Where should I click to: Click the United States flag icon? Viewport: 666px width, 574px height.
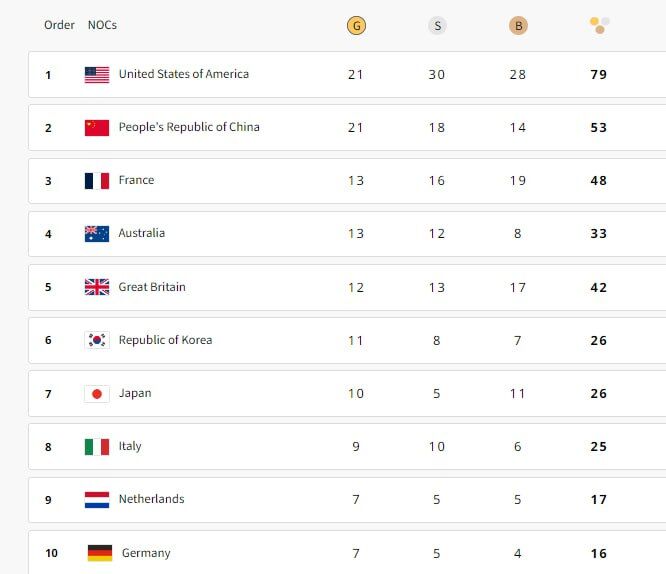97,75
